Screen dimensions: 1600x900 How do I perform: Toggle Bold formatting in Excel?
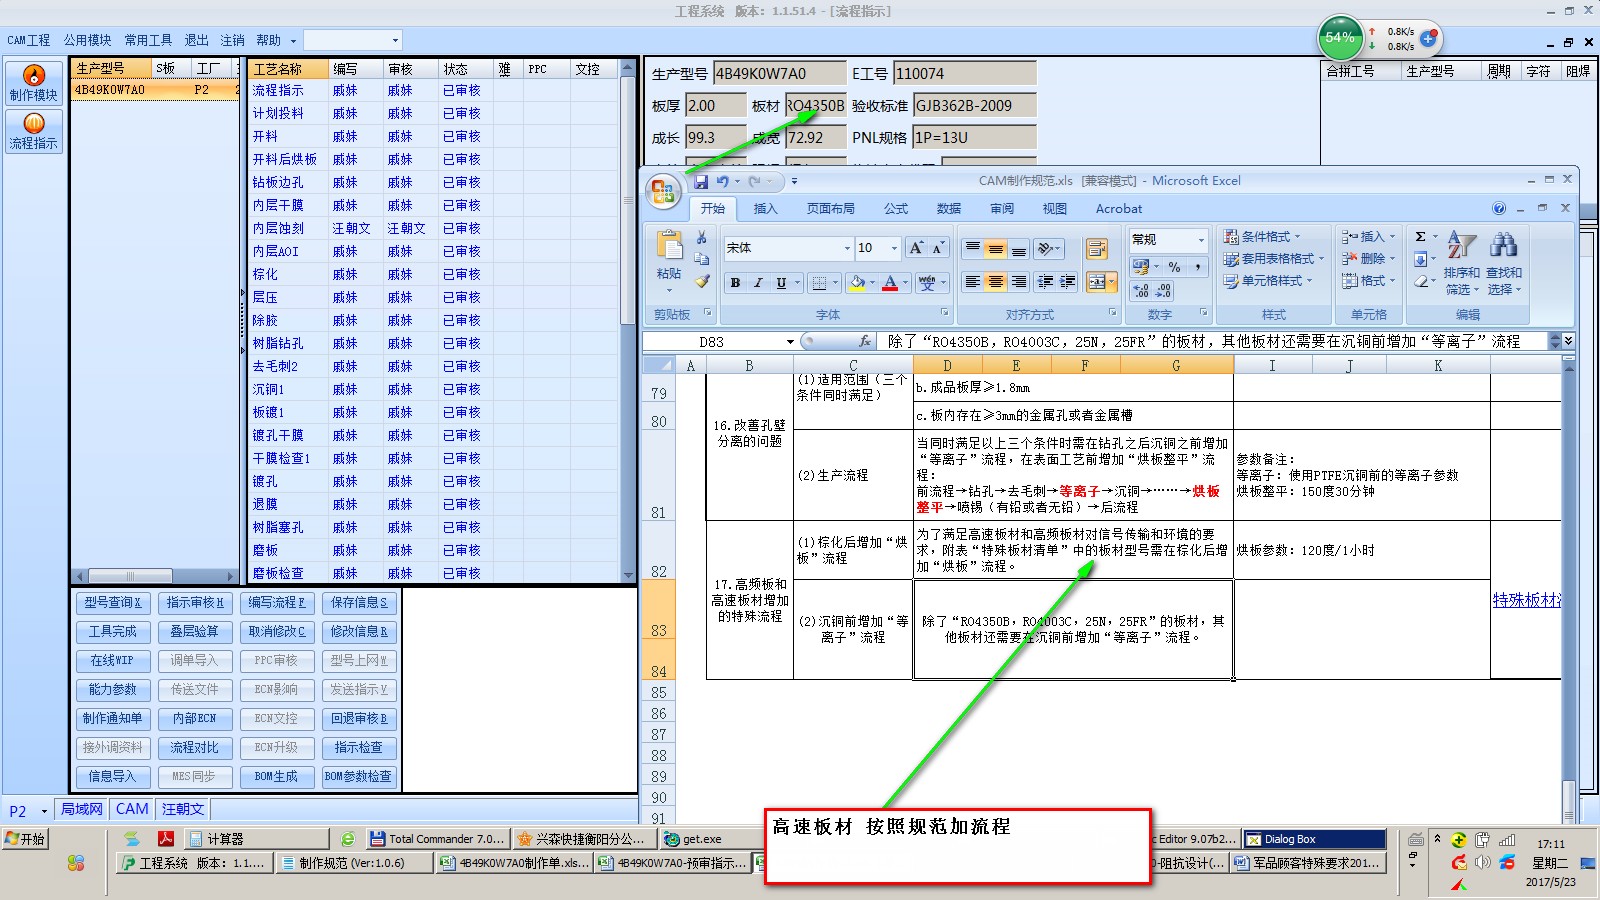(735, 283)
